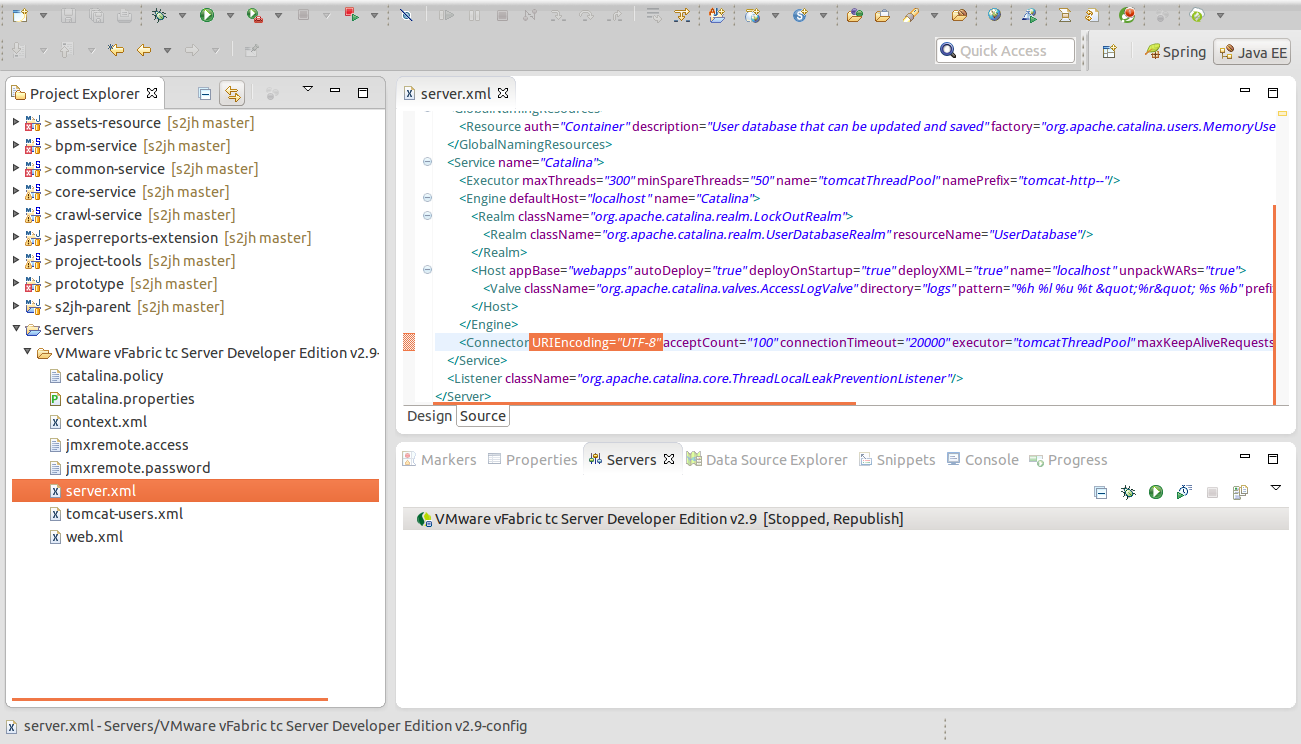1301x744 pixels.
Task: Click debug server icon in Servers view
Action: click(1128, 492)
